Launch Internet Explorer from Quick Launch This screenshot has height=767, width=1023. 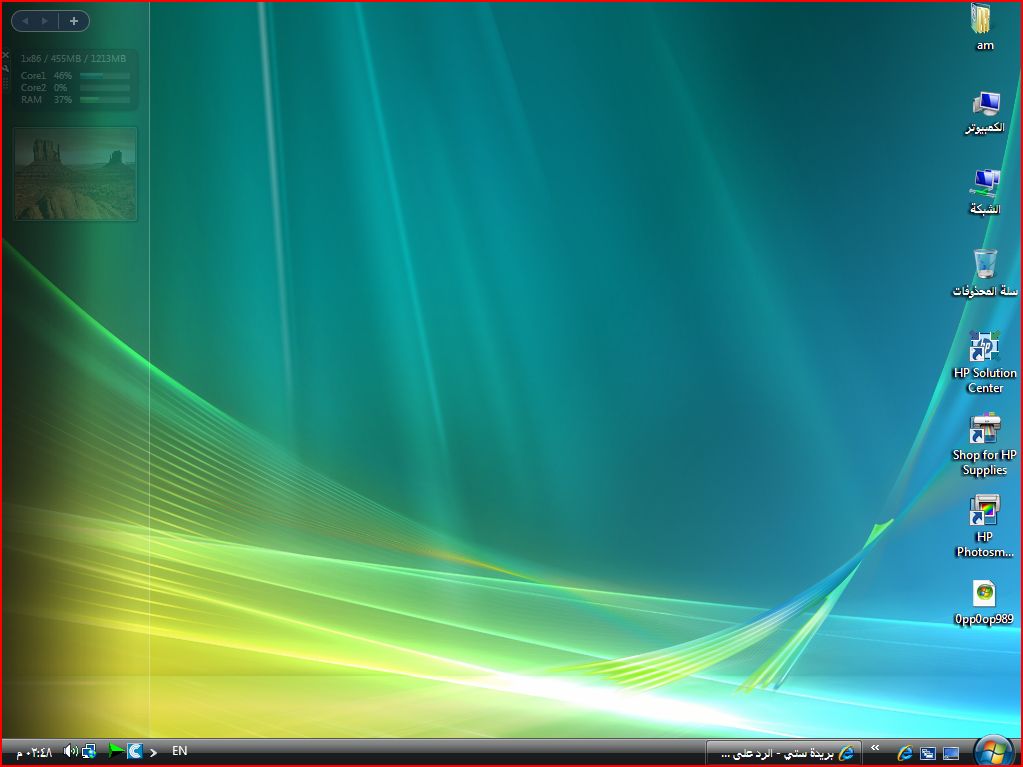[904, 753]
